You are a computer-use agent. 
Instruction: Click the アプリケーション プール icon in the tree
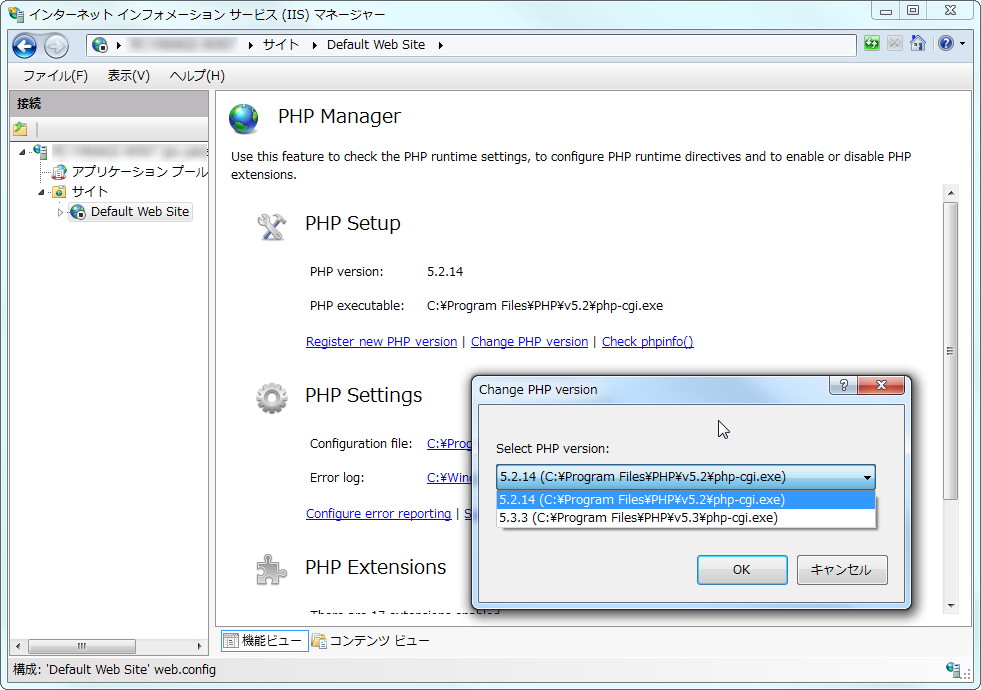coord(58,172)
